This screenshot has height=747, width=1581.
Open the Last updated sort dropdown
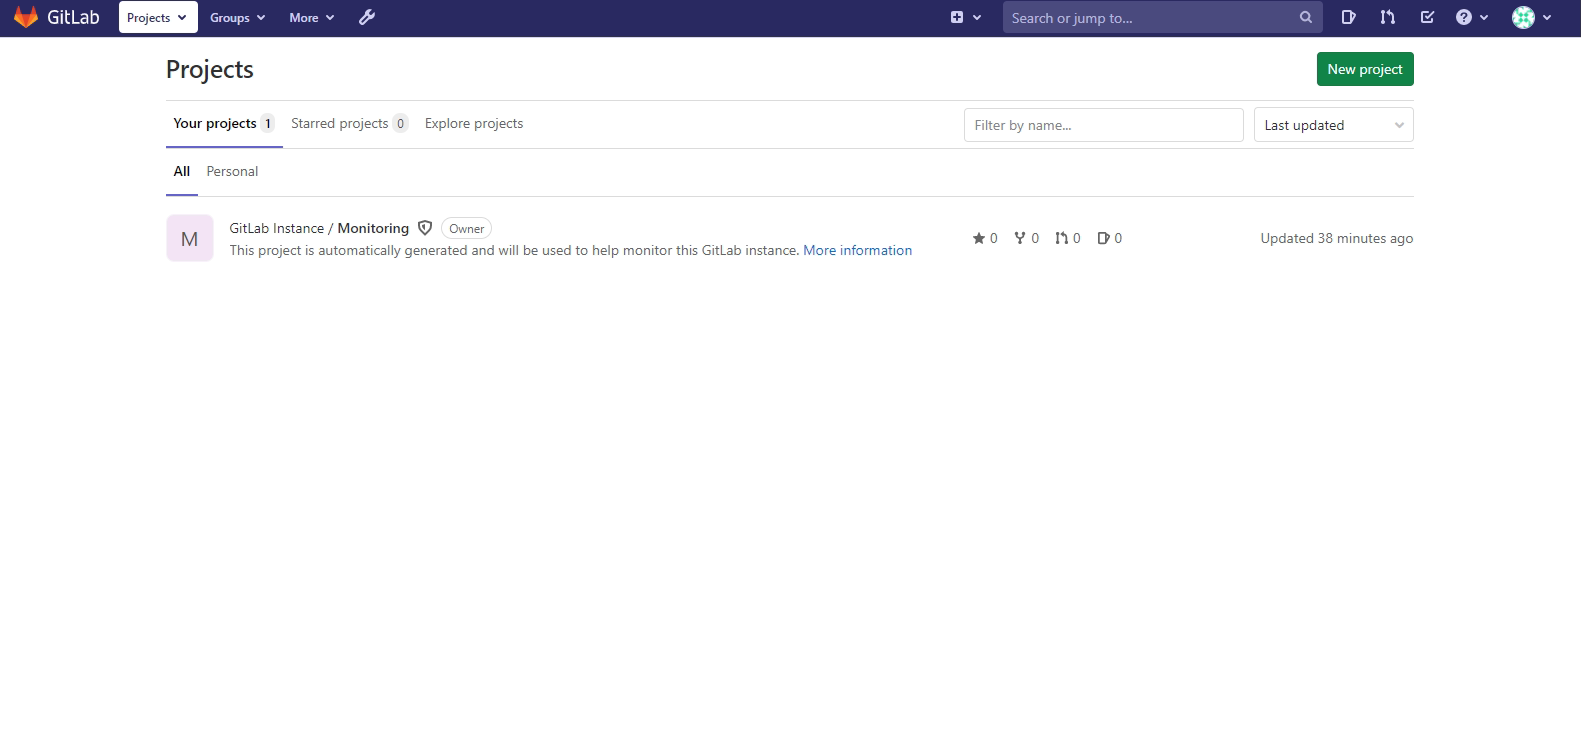coord(1333,125)
